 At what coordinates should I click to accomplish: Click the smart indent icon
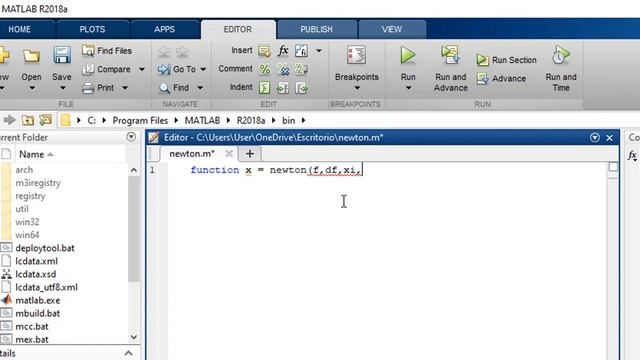tap(264, 88)
